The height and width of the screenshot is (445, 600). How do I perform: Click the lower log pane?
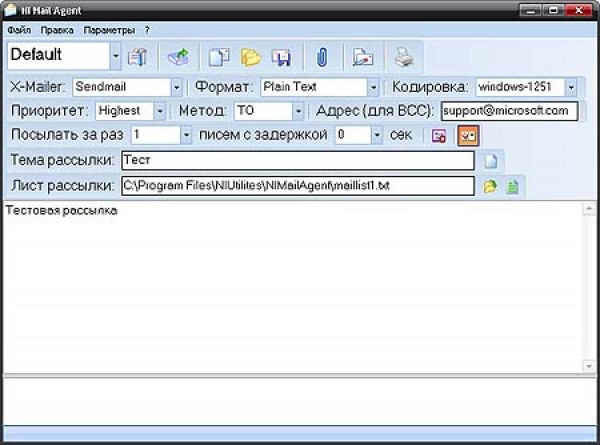pyautogui.click(x=300, y=401)
